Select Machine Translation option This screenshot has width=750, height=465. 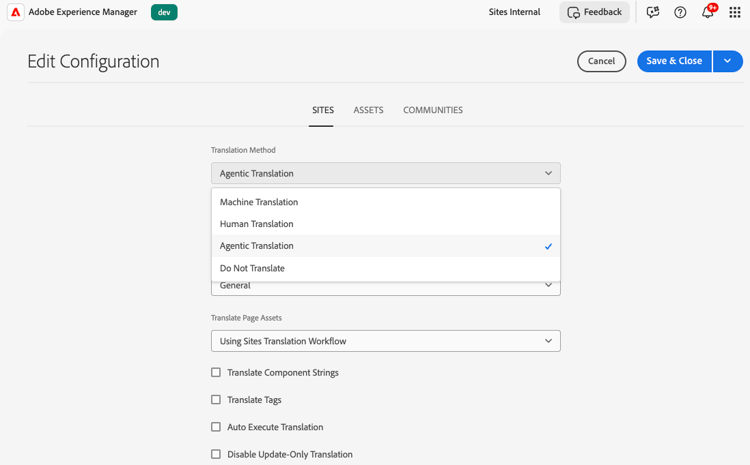click(x=386, y=202)
